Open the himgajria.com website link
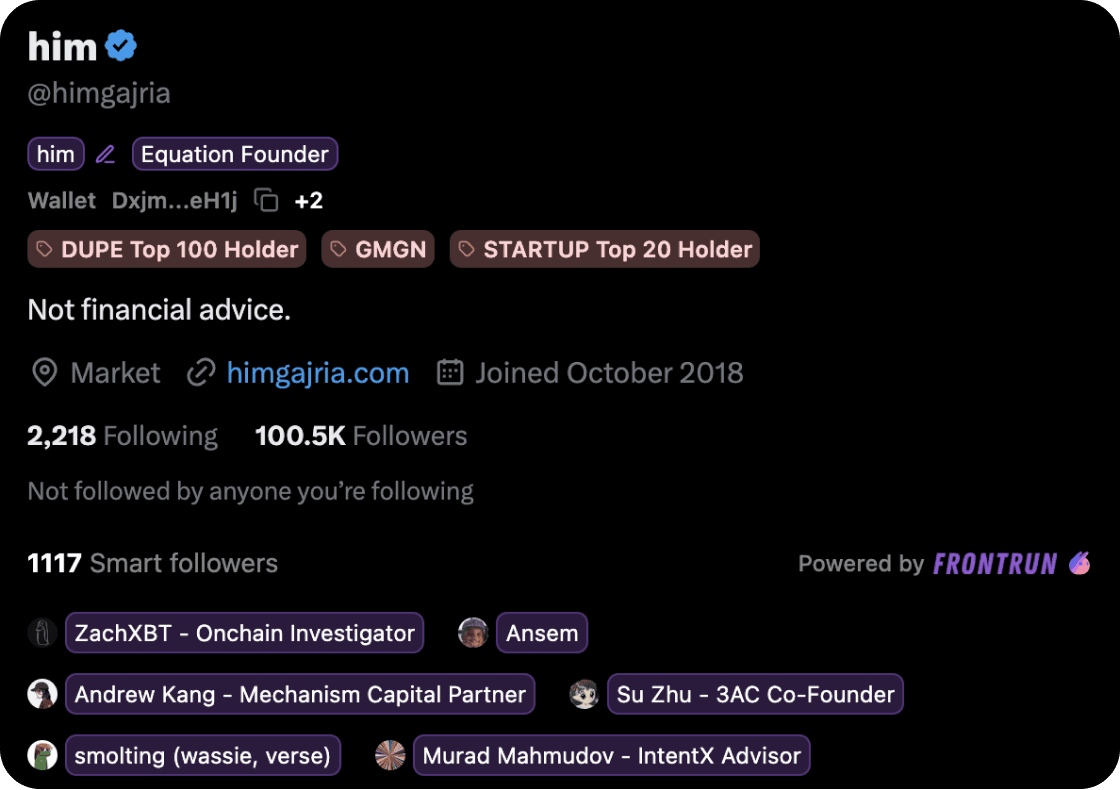Screen dimensions: 1120x790 point(317,373)
